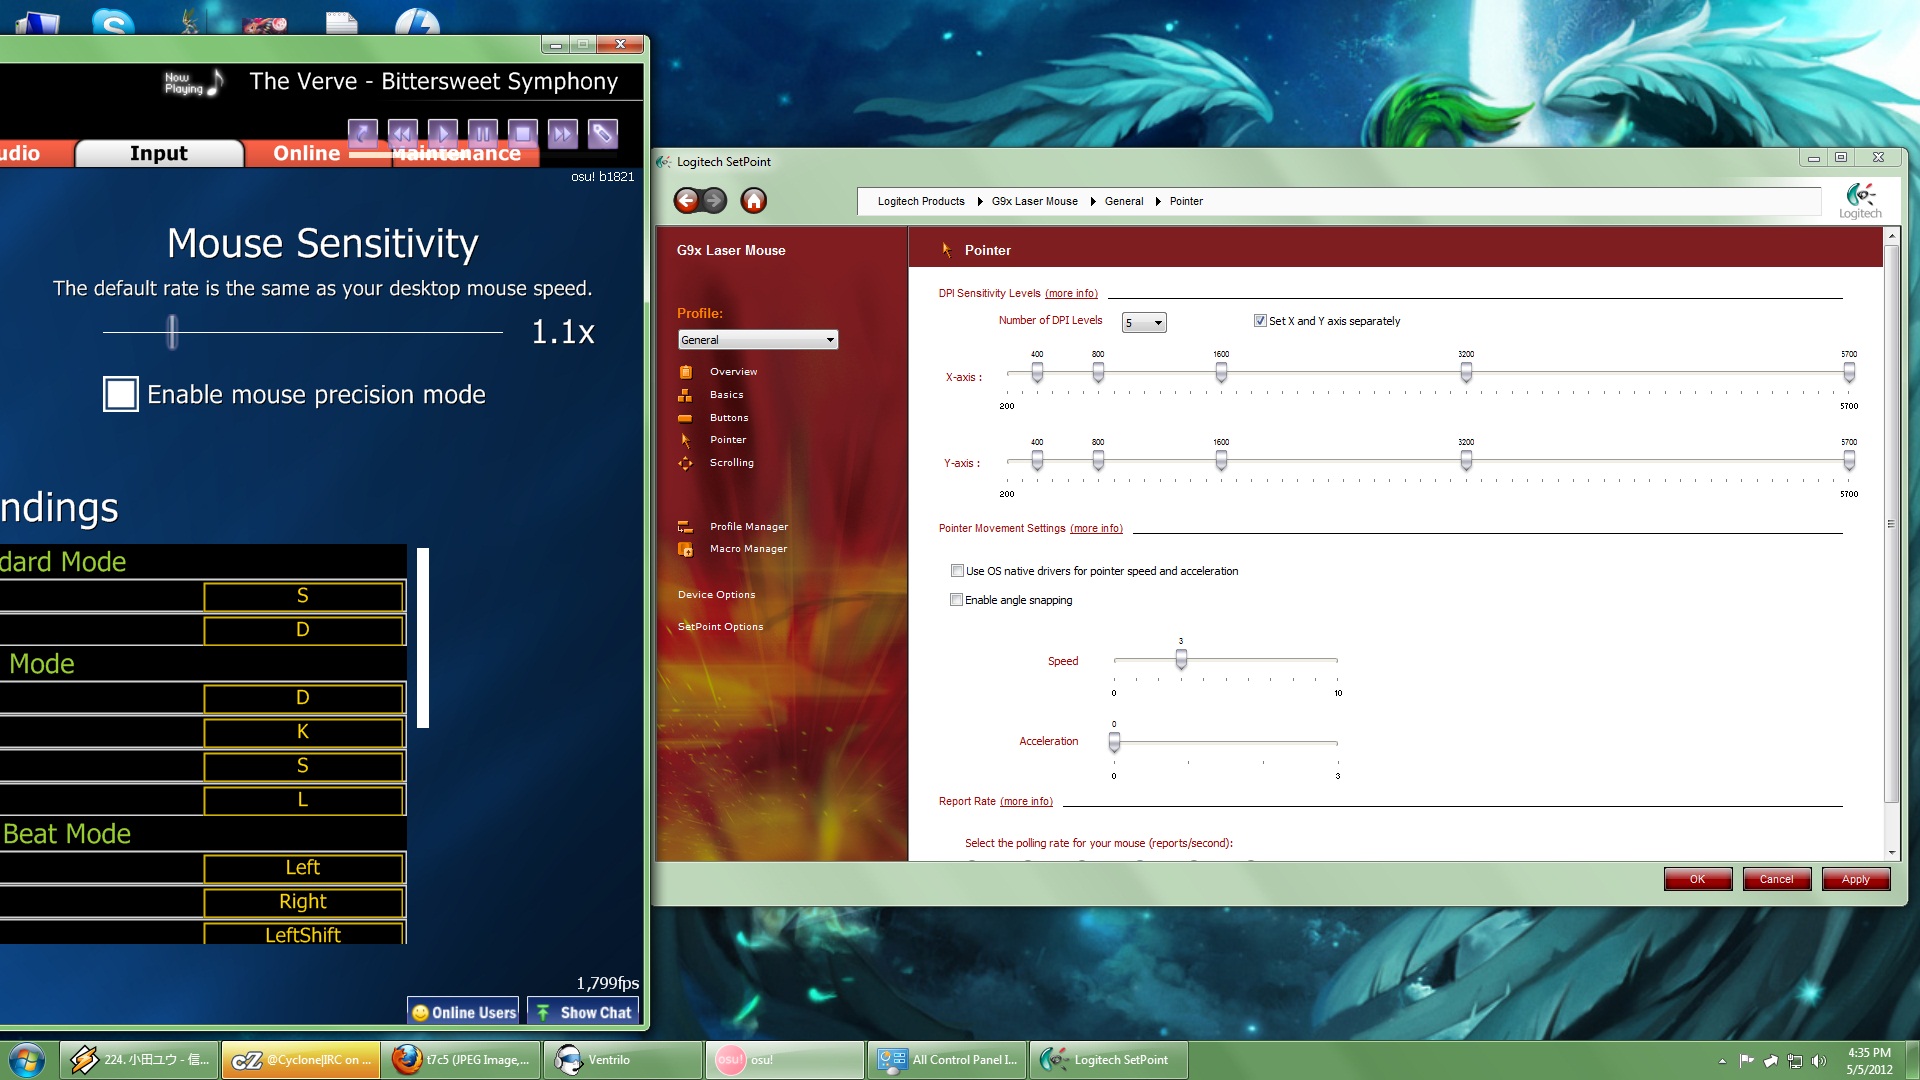Click Apply in Logitech SetPoint
The width and height of the screenshot is (1920, 1080).
click(1856, 879)
